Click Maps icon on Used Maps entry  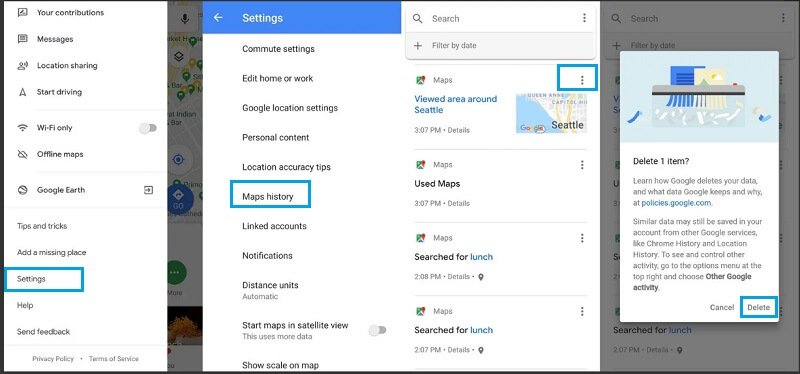point(420,165)
